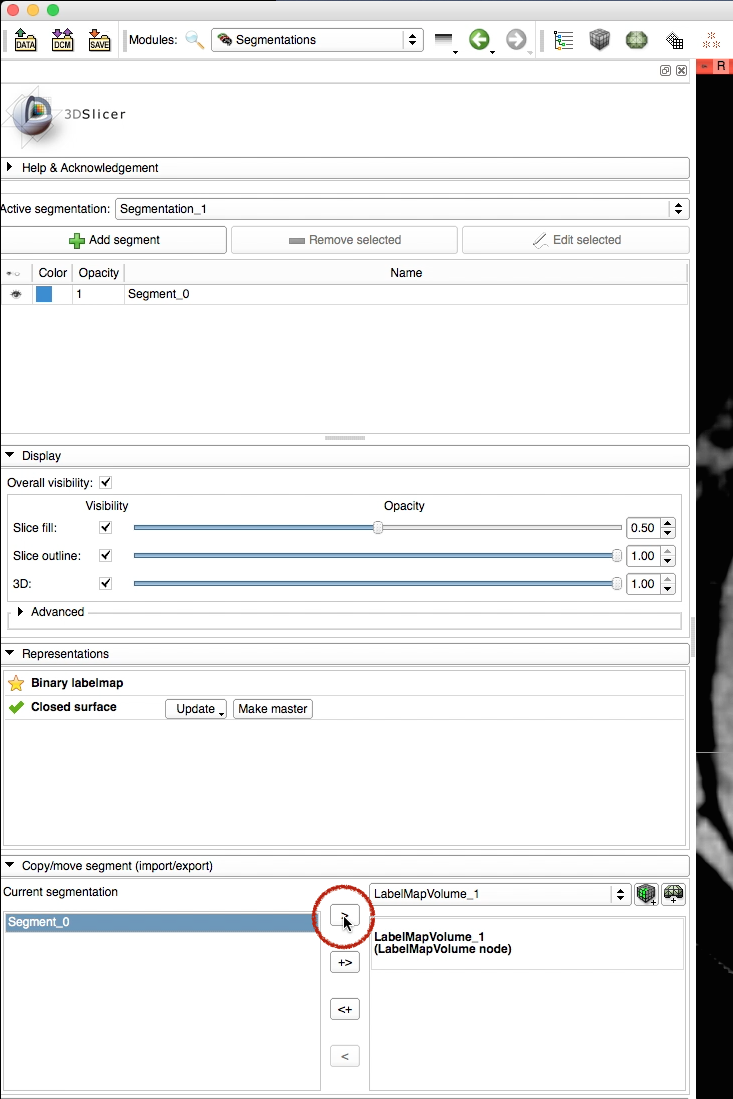Collapse the Display section

[x=345, y=456]
